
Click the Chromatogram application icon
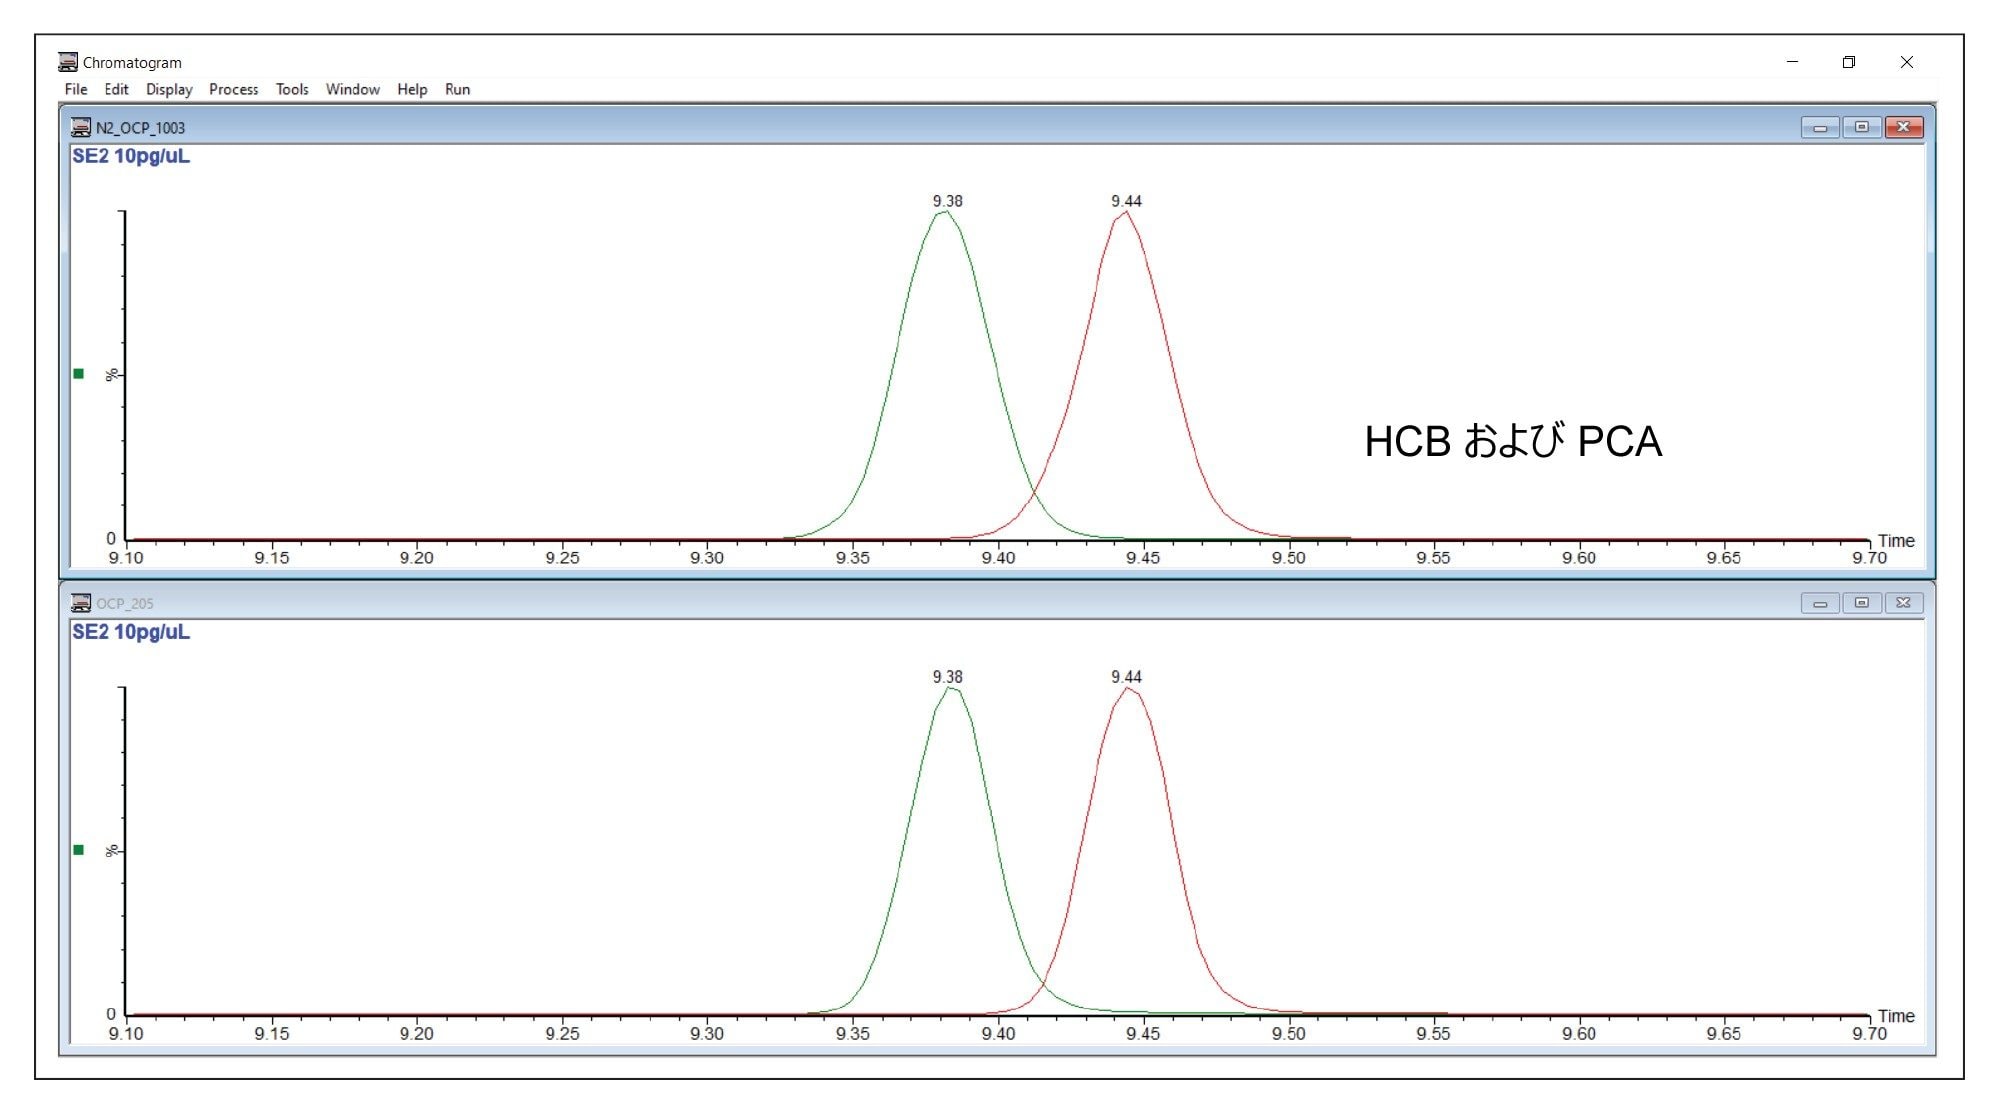pos(68,62)
